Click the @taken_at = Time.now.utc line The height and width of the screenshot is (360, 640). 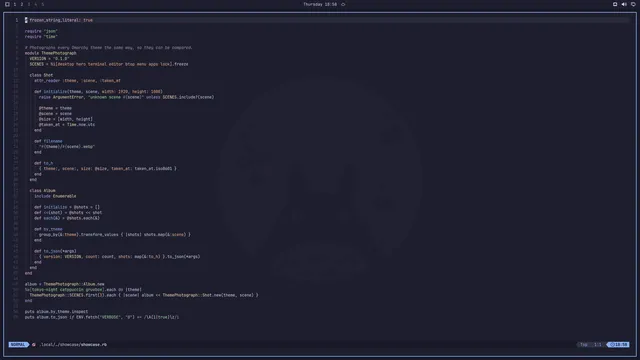pyautogui.click(x=67, y=124)
